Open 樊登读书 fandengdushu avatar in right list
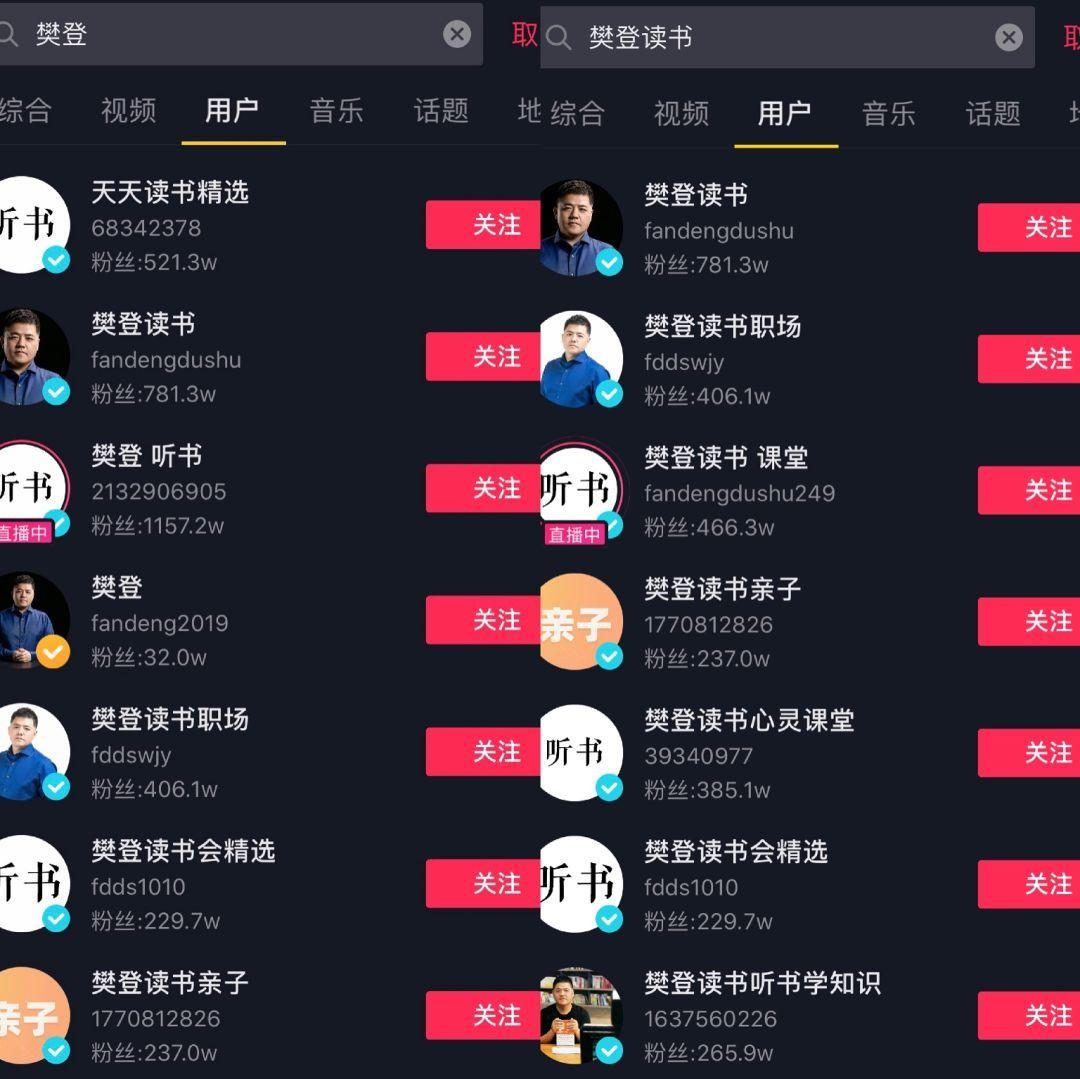Screen dimensions: 1080x1079 pos(581,228)
